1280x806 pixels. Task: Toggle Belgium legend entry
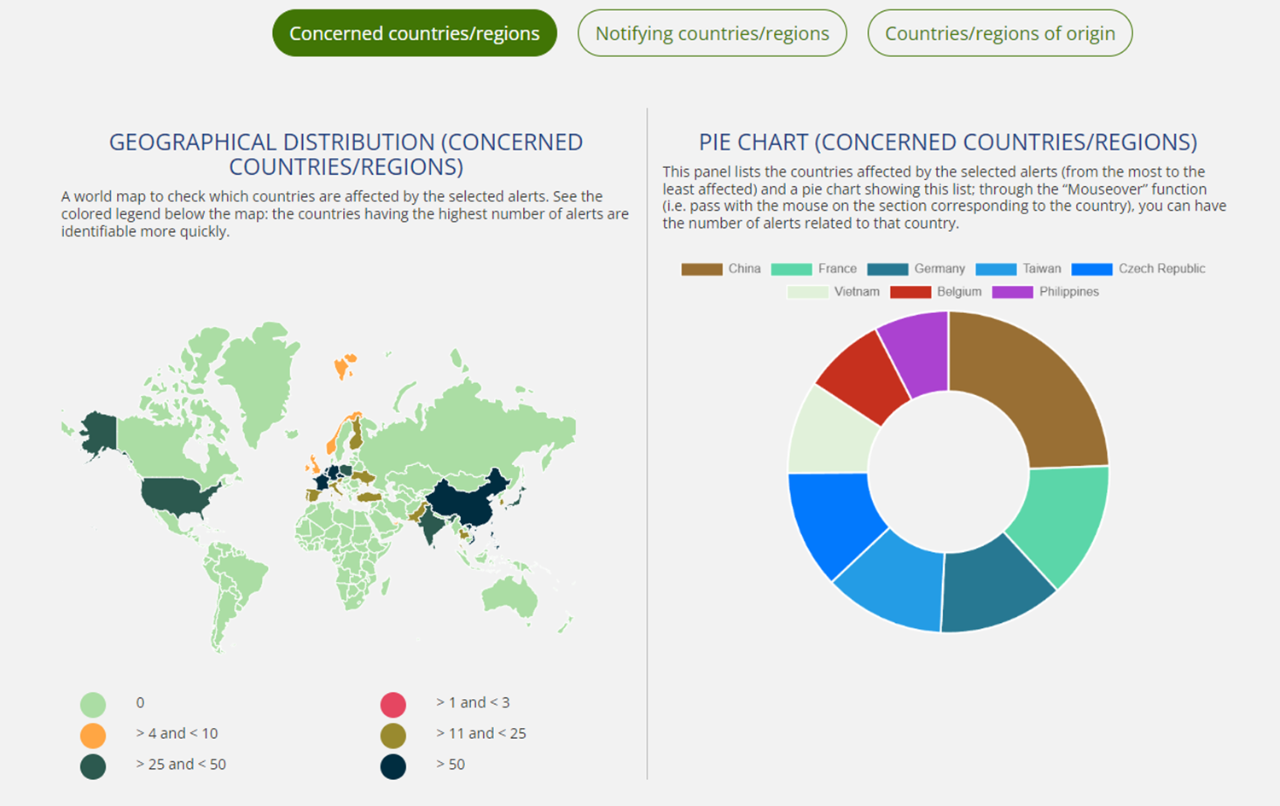936,292
